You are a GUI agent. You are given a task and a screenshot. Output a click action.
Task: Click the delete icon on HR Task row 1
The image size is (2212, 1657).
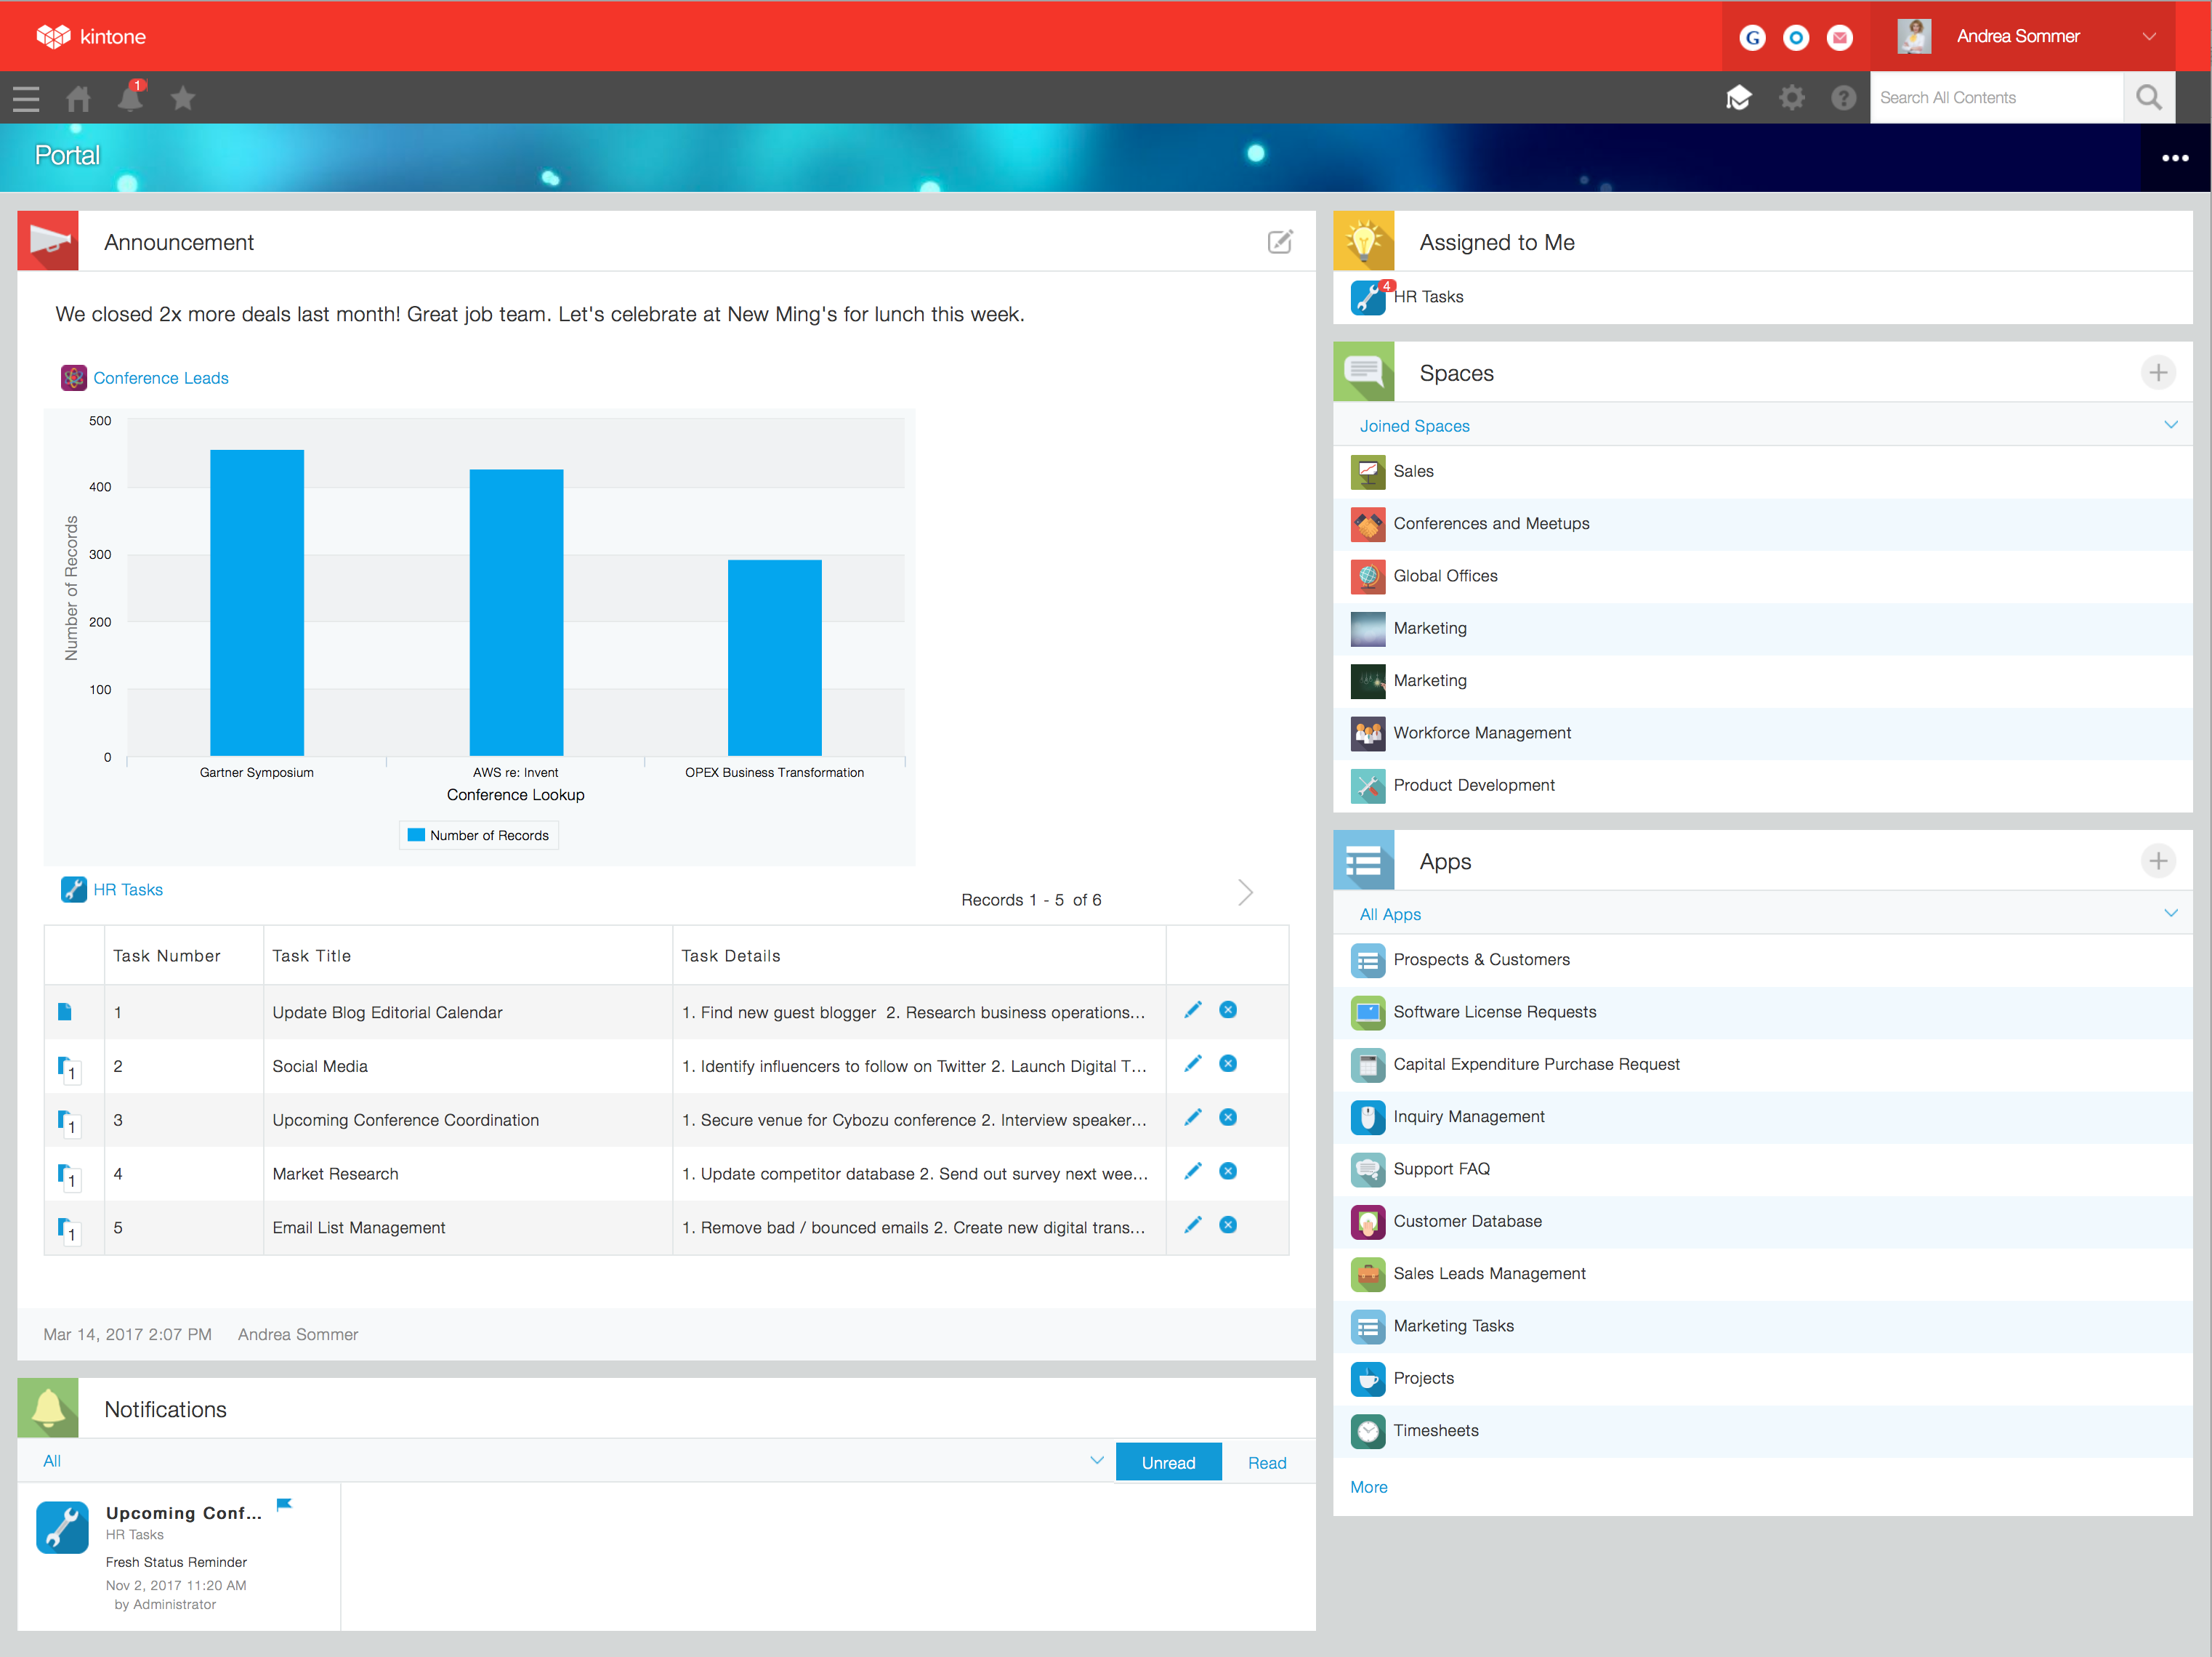tap(1229, 1011)
